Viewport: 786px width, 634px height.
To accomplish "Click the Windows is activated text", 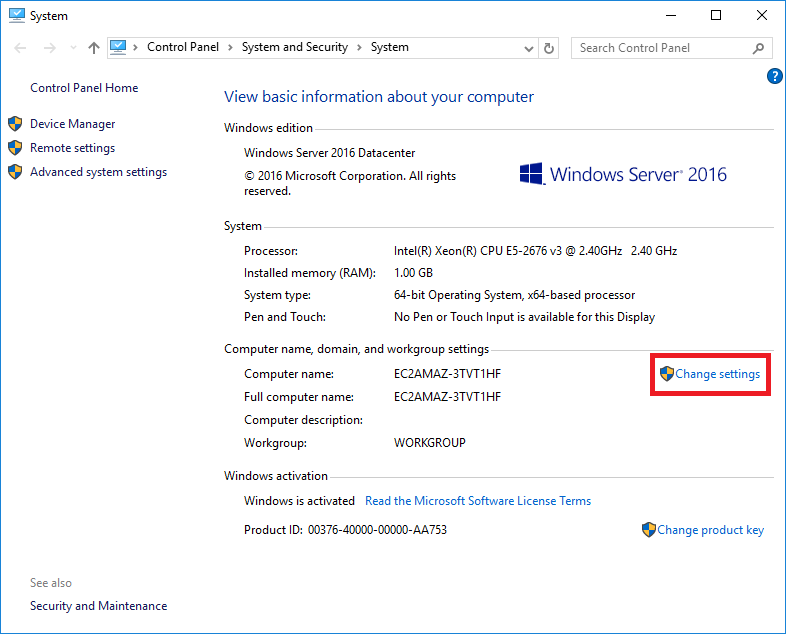I will click(299, 501).
